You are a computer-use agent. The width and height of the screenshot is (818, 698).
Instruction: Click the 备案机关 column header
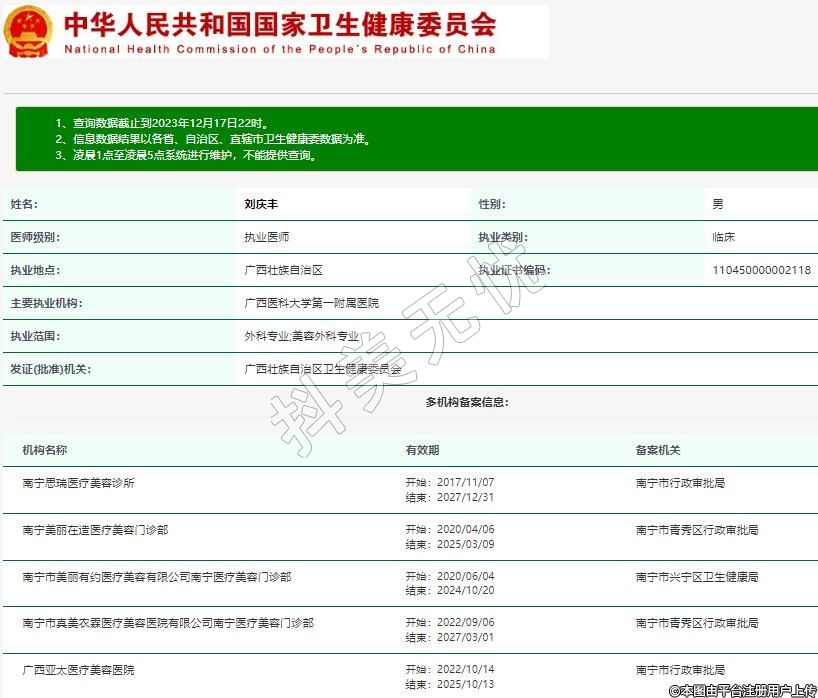[658, 450]
